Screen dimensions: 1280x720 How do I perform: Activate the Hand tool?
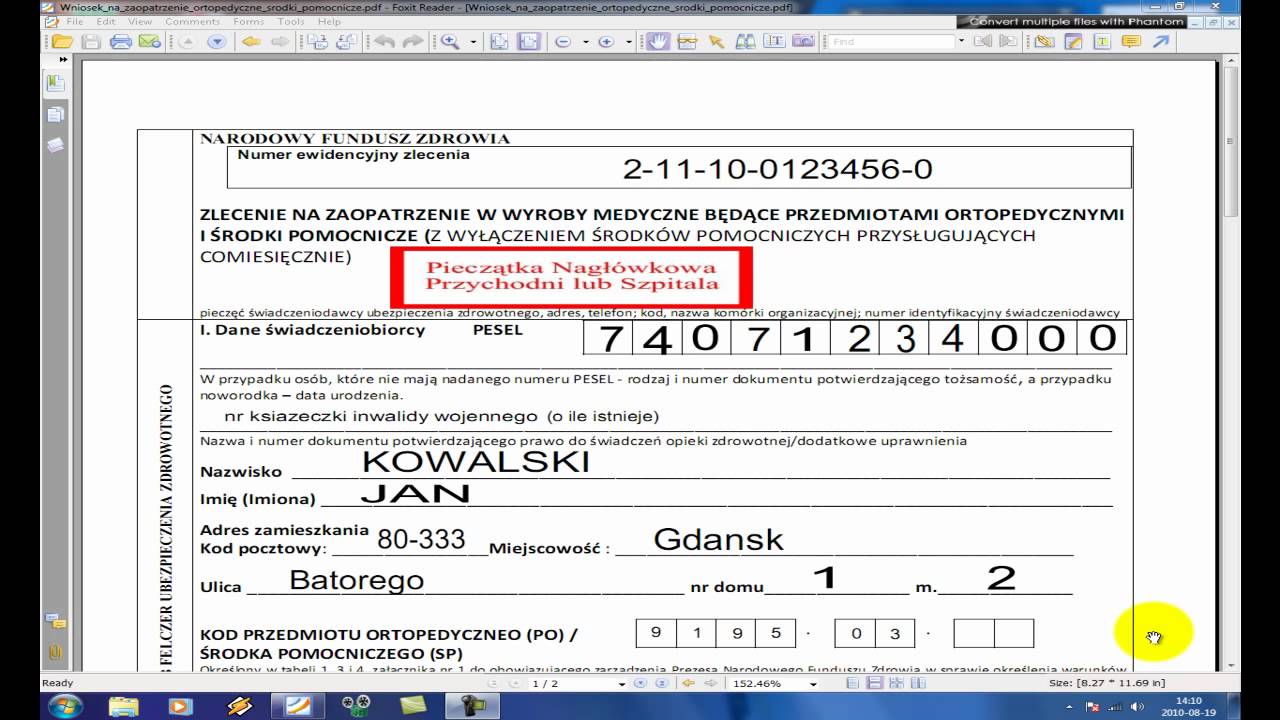click(x=658, y=41)
